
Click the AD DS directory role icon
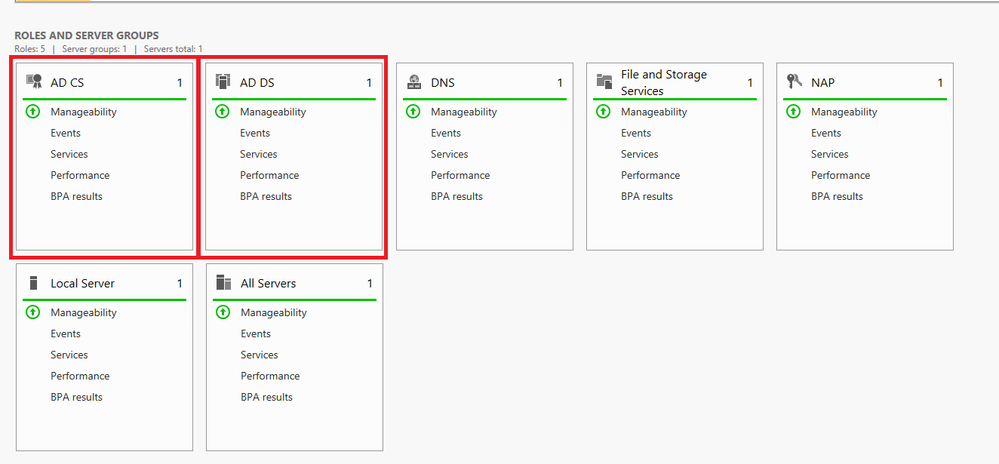coord(223,82)
